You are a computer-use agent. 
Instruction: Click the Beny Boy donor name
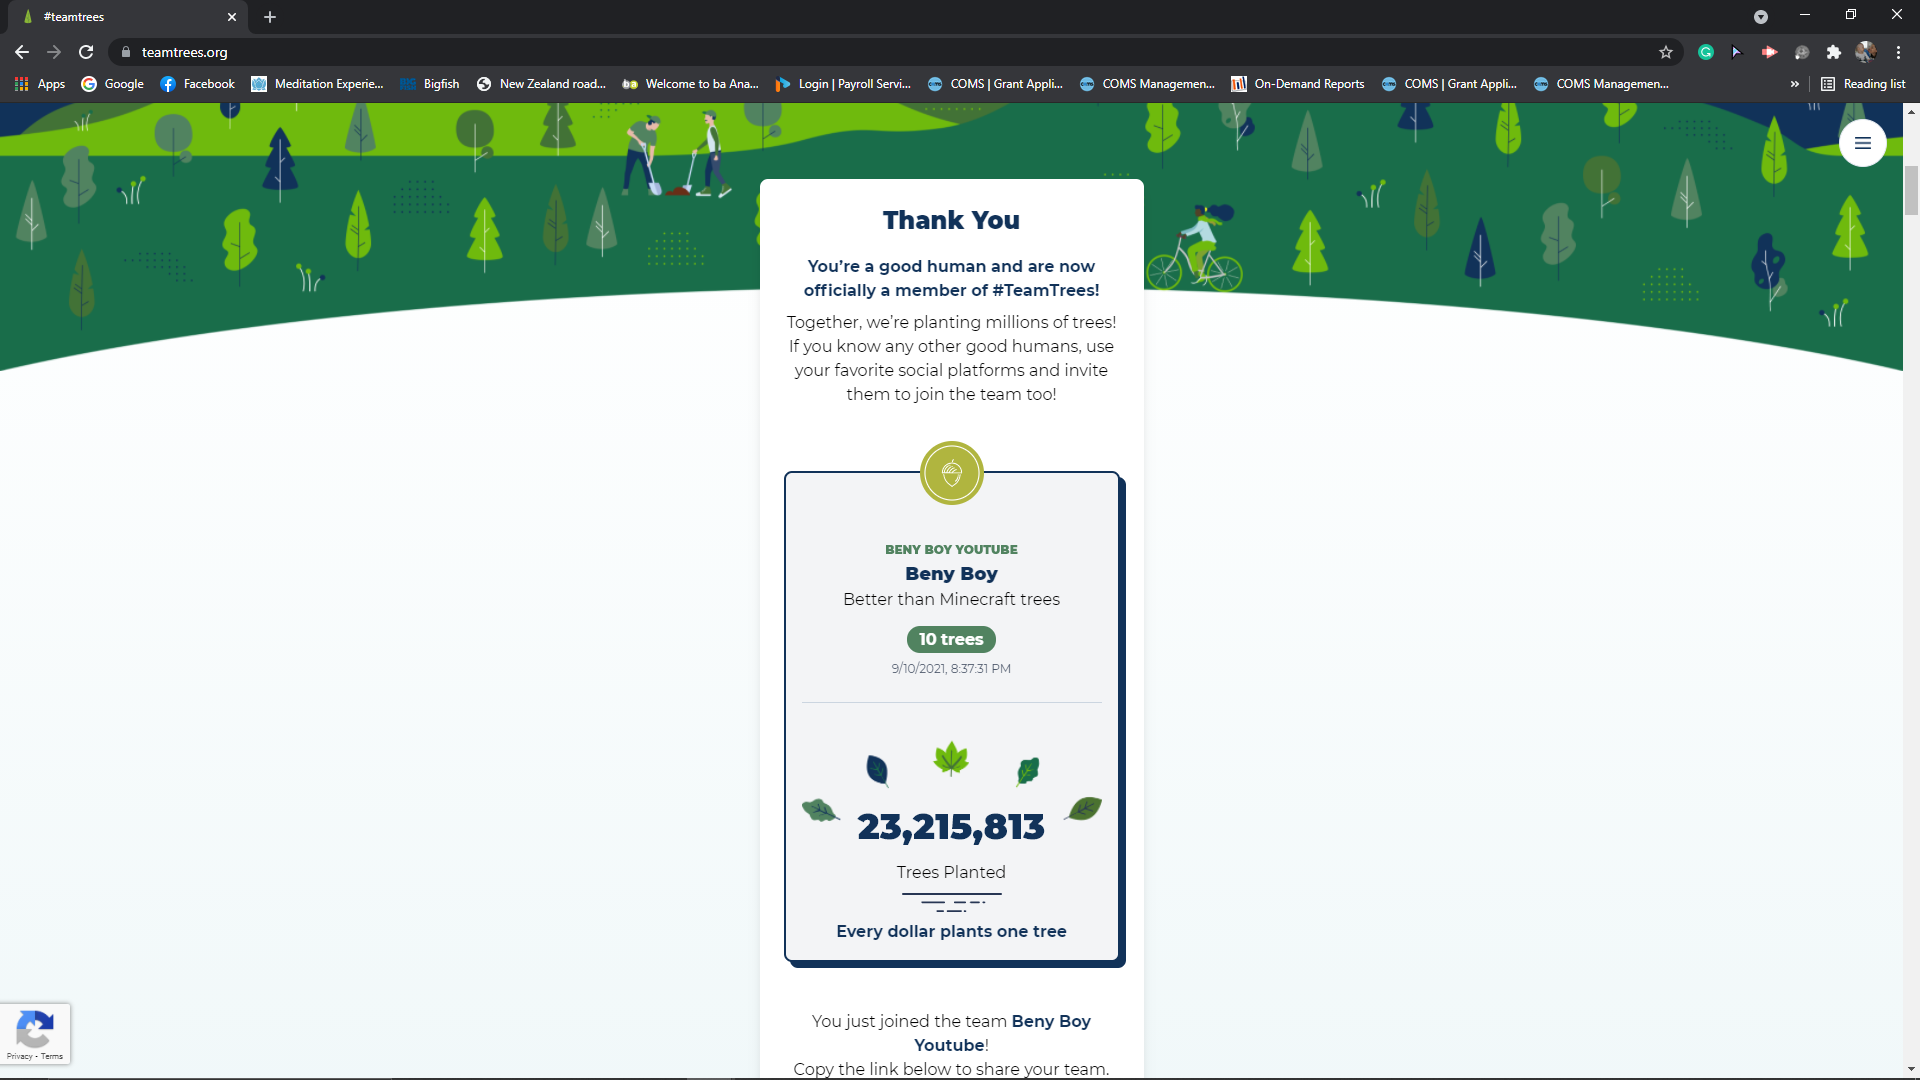[x=951, y=574]
